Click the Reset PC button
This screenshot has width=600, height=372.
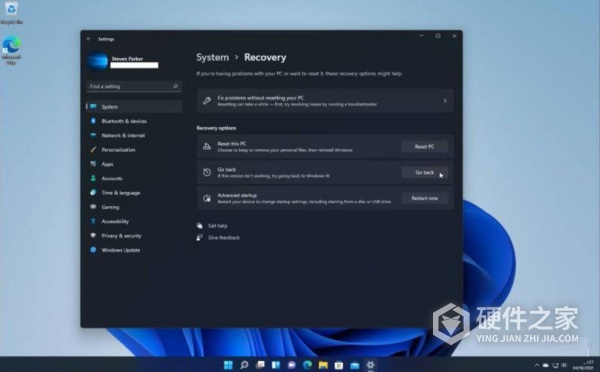pyautogui.click(x=424, y=147)
